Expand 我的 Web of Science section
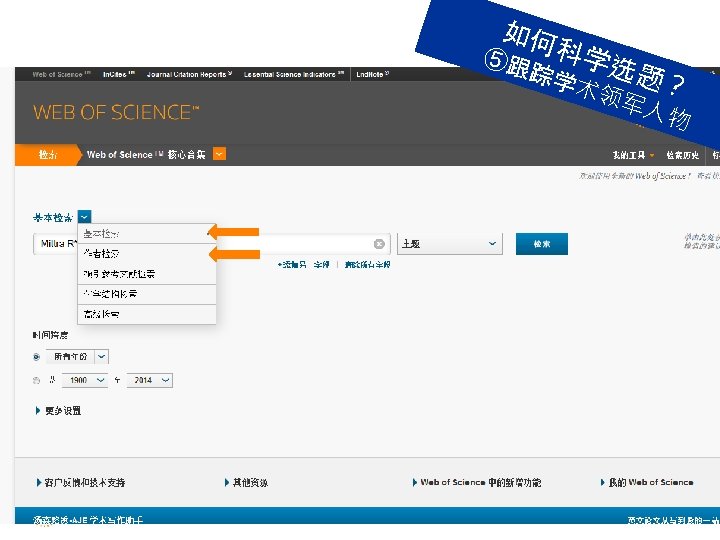 click(x=647, y=483)
